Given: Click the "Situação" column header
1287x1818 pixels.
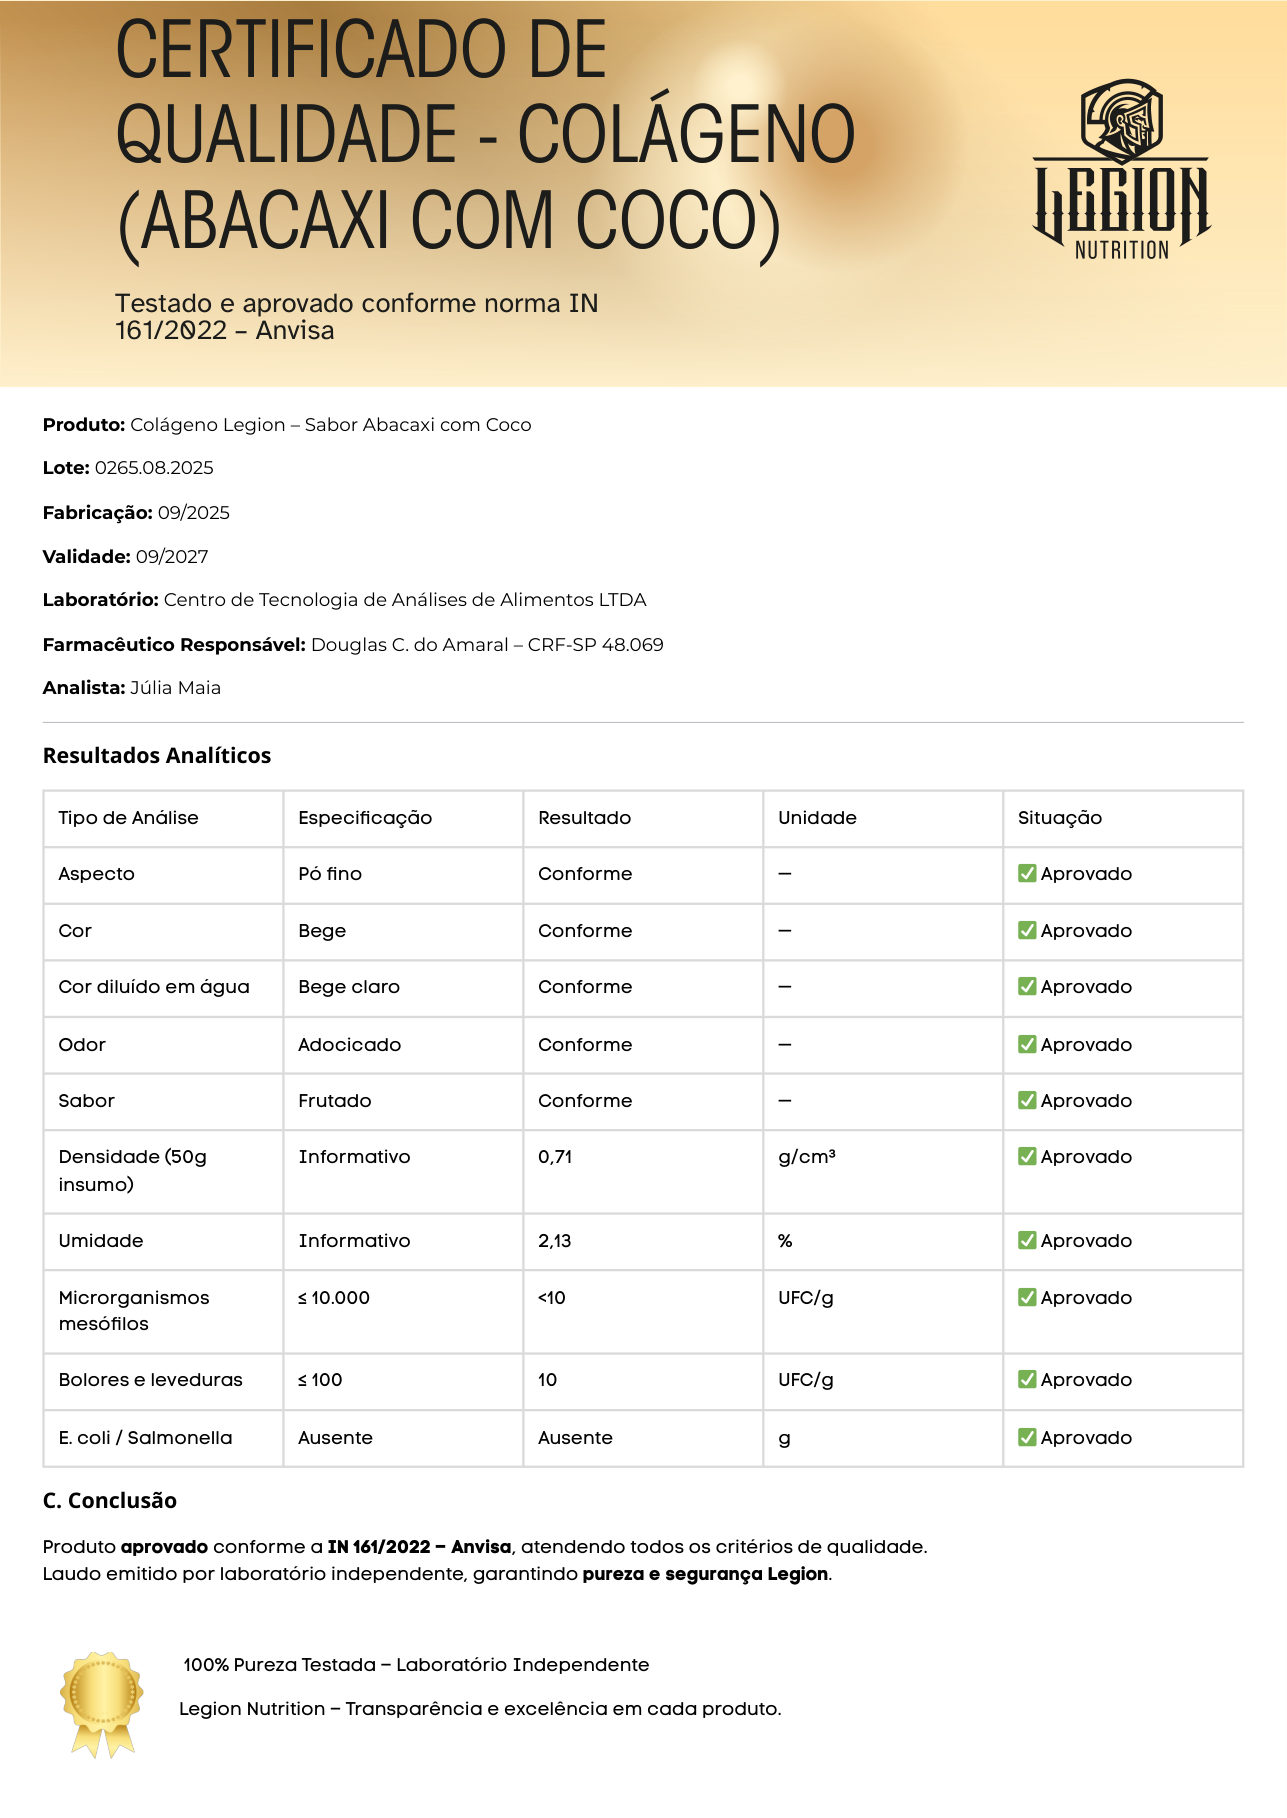Looking at the screenshot, I should [1060, 818].
